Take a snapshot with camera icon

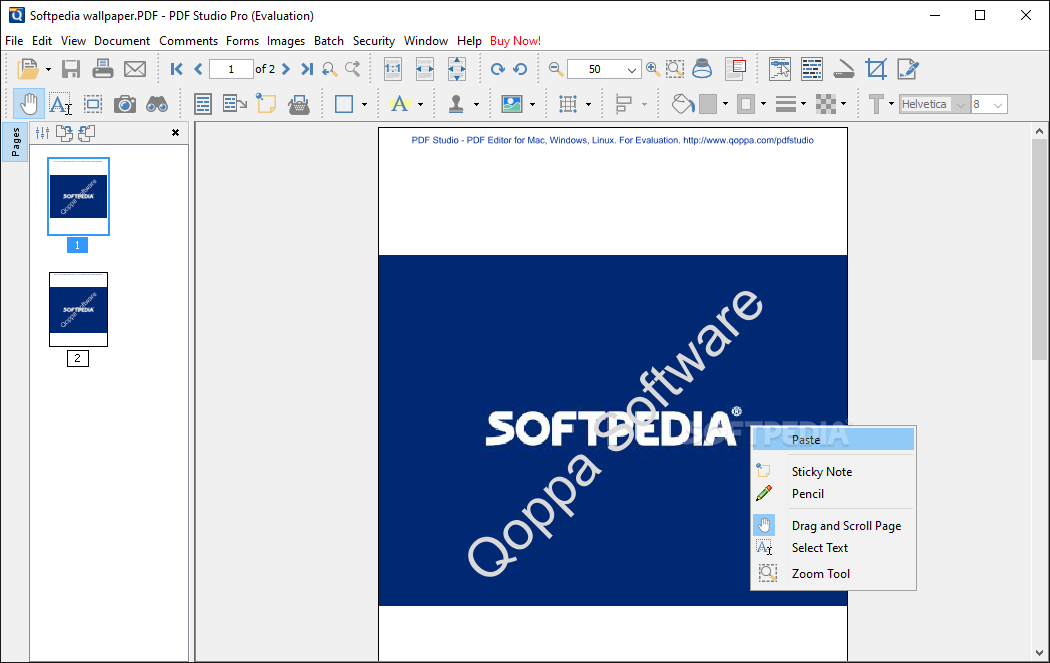pyautogui.click(x=125, y=104)
